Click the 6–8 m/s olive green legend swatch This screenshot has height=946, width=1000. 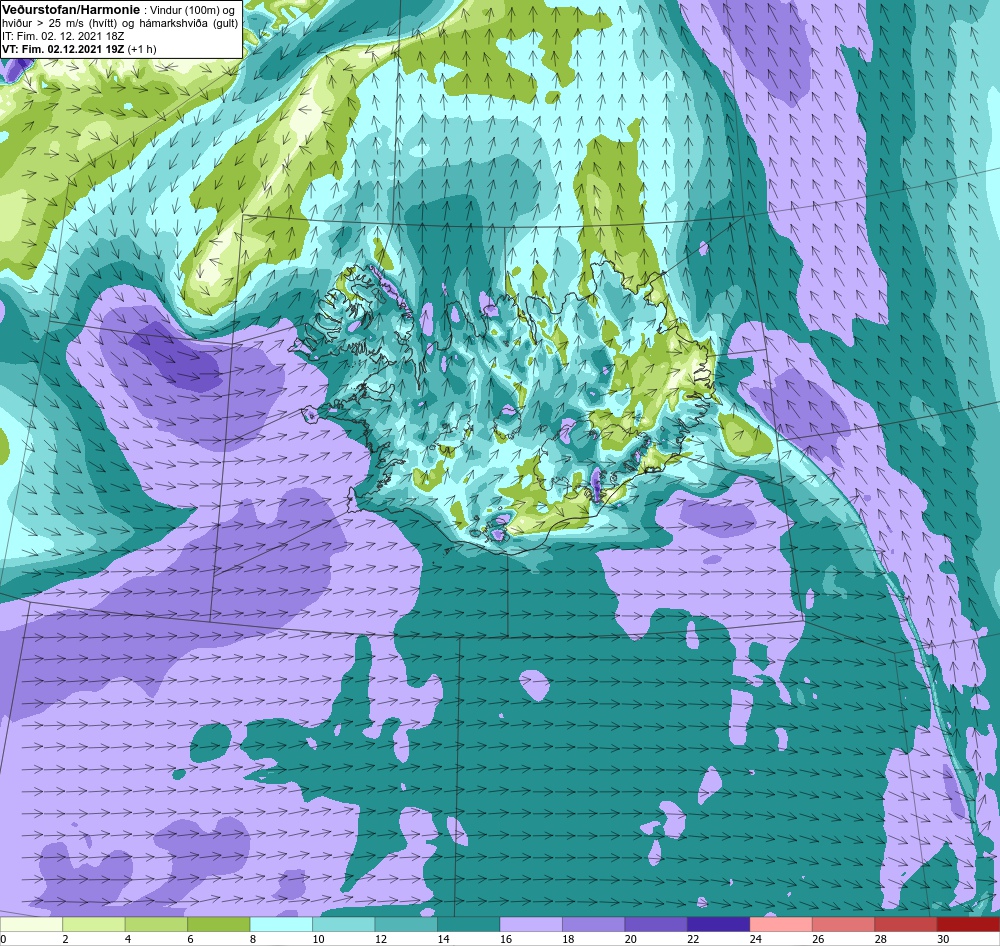219,924
